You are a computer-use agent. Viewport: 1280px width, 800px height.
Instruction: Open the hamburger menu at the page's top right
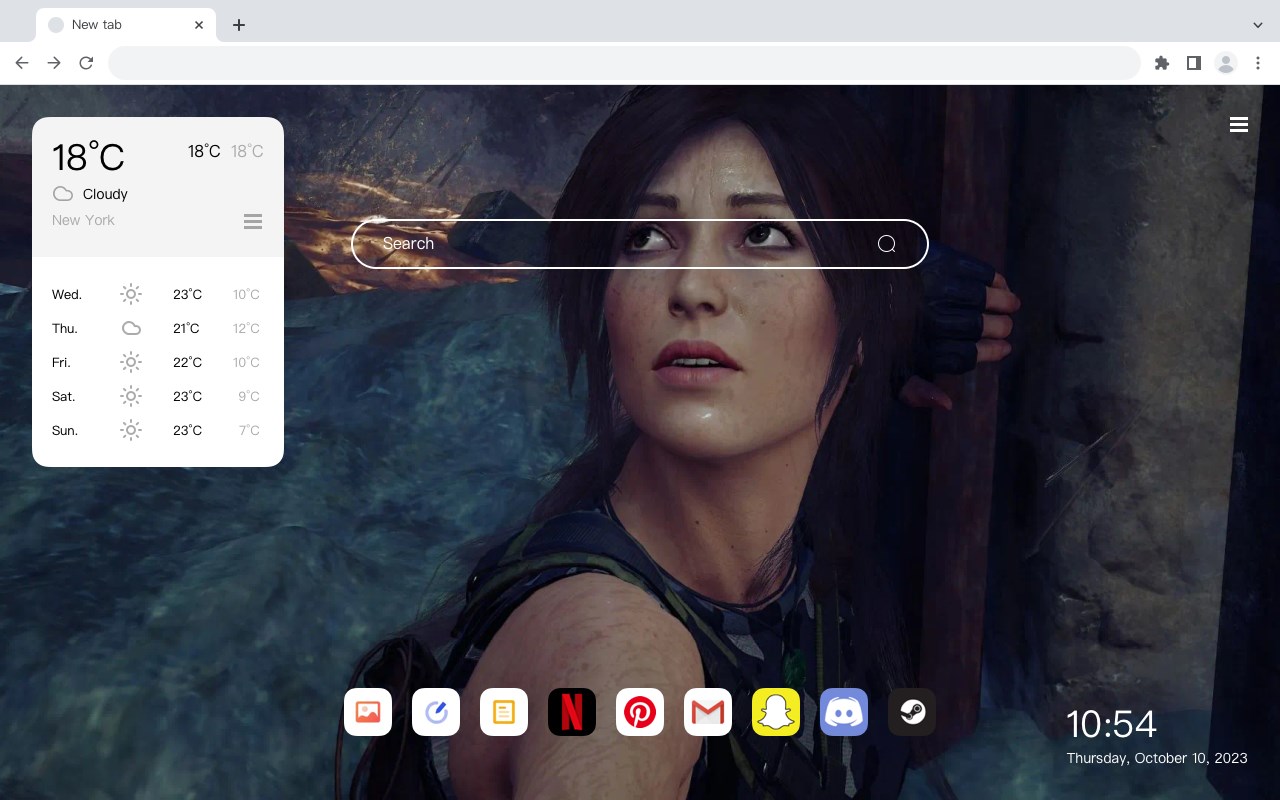tap(1239, 125)
